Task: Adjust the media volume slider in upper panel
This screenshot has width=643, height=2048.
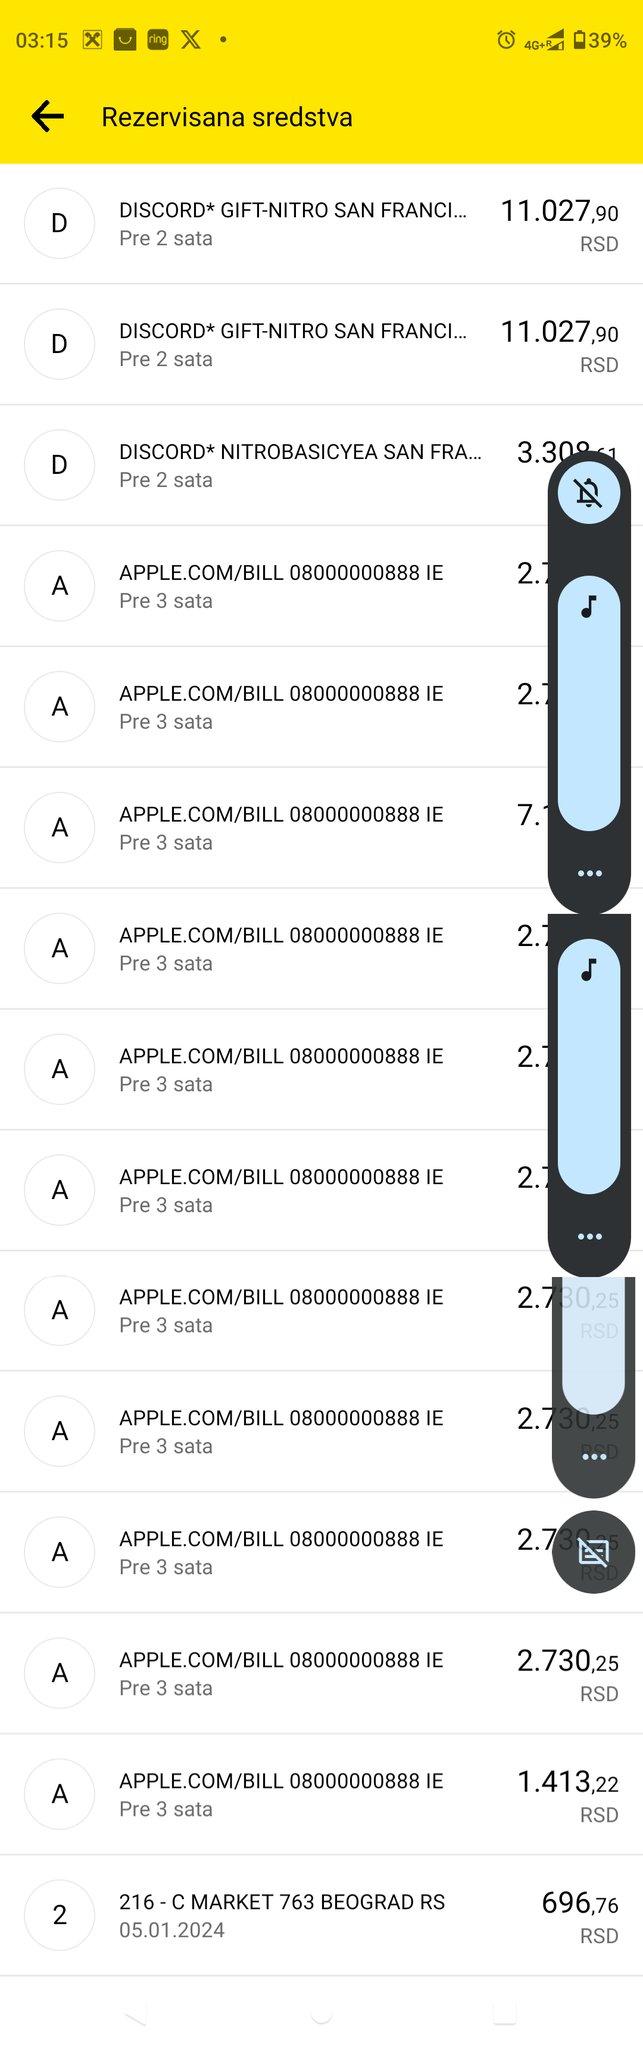Action: click(x=589, y=703)
